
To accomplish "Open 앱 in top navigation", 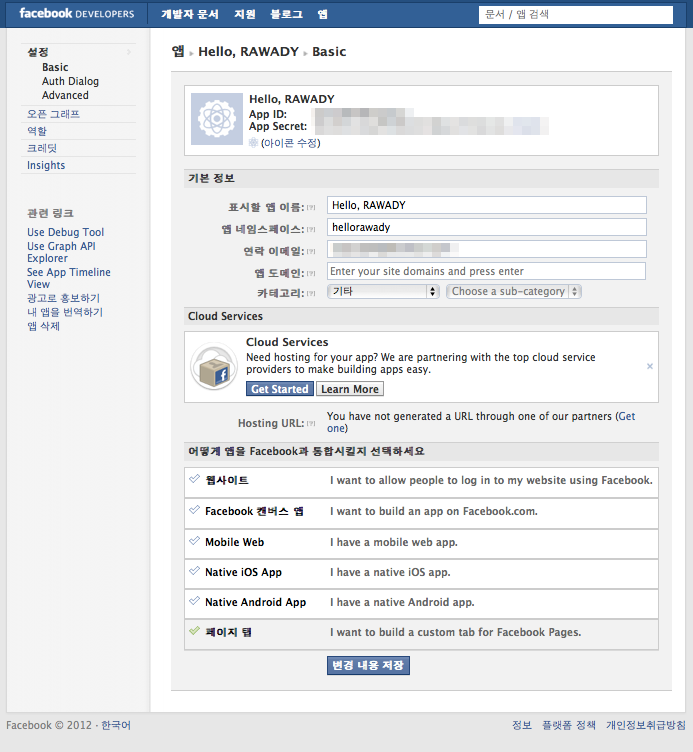I will [x=323, y=14].
